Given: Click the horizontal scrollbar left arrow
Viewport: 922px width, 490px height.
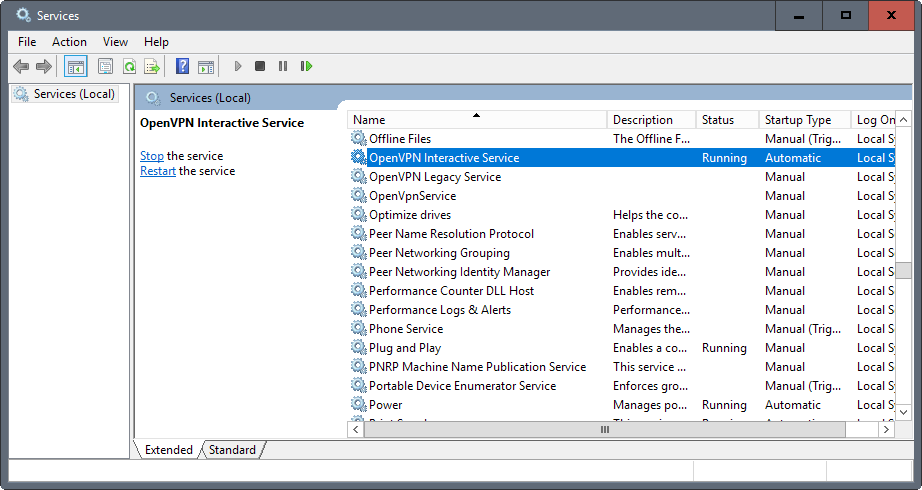Looking at the screenshot, I should point(356,430).
